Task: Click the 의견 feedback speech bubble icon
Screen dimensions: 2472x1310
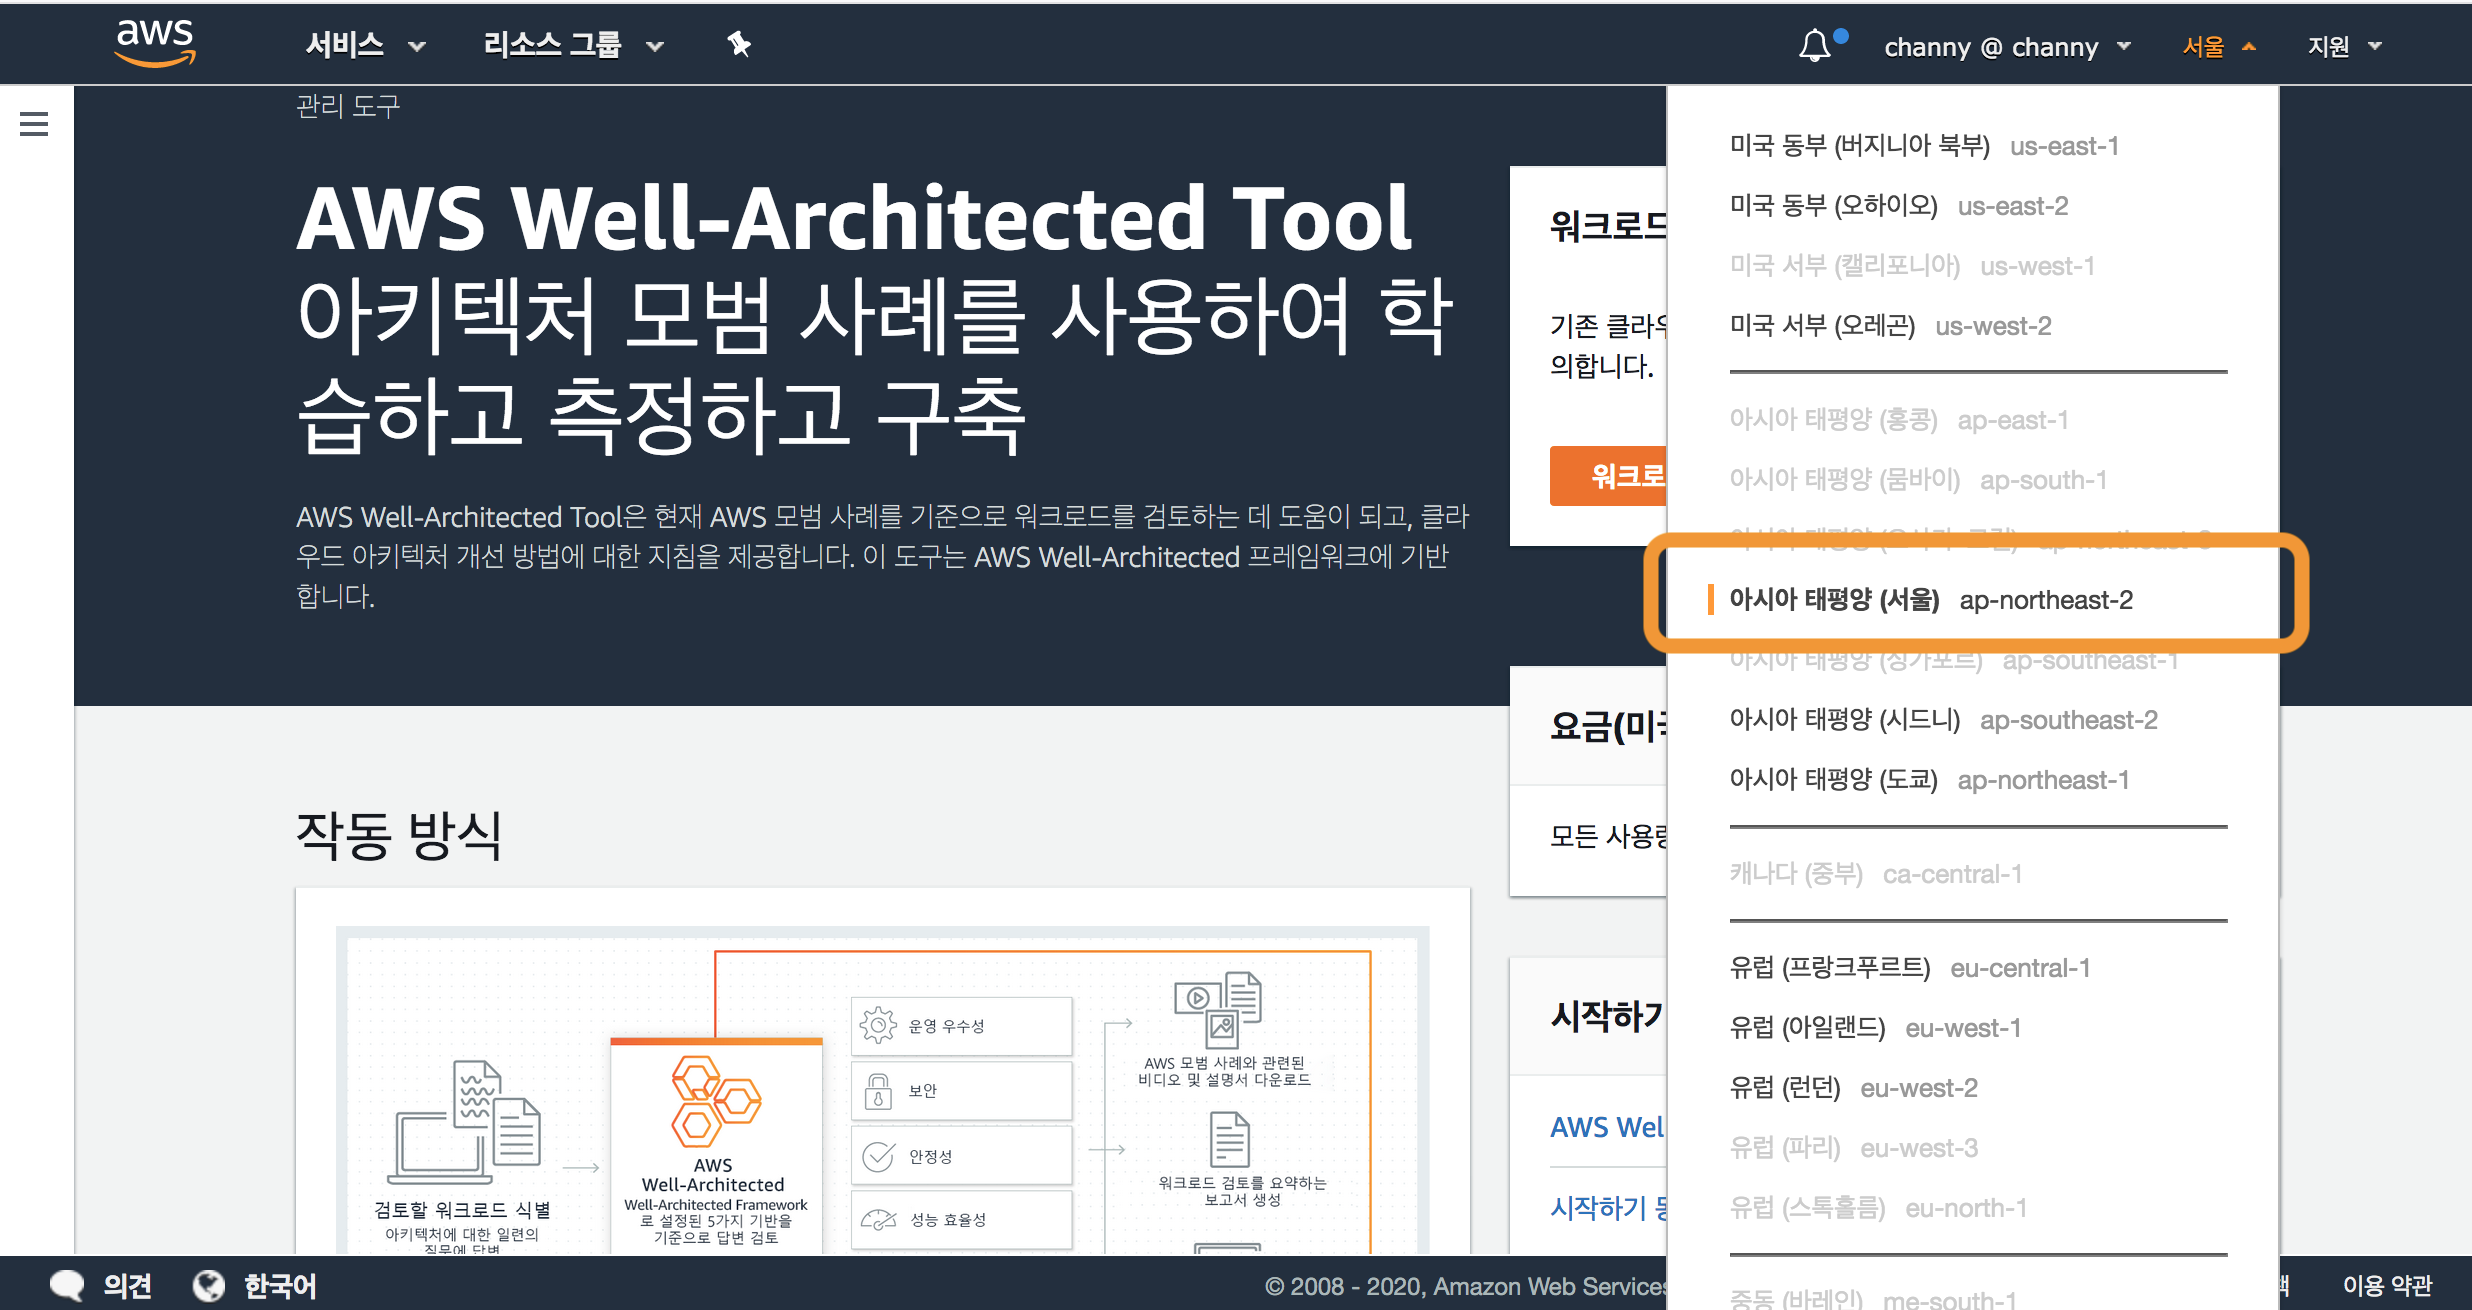Action: pyautogui.click(x=67, y=1285)
